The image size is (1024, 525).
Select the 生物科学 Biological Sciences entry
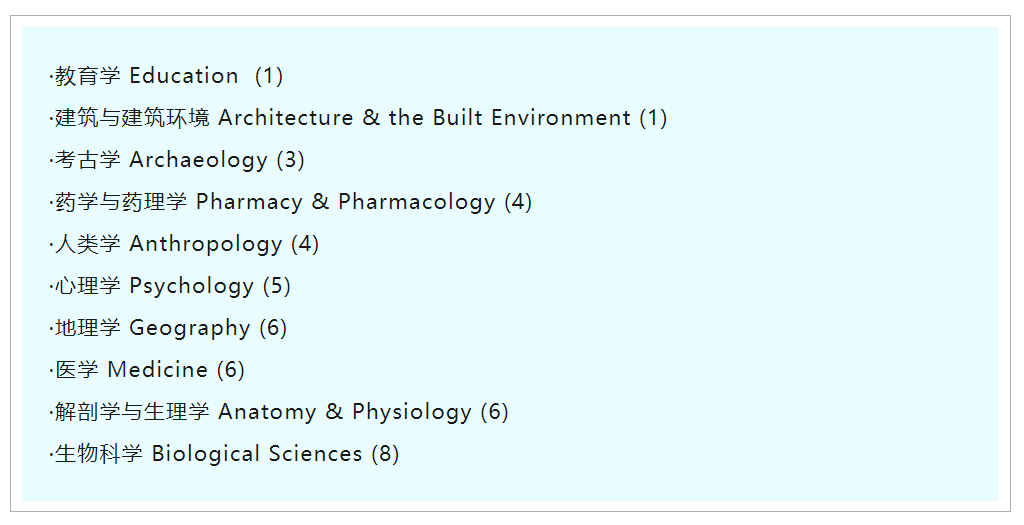click(208, 454)
